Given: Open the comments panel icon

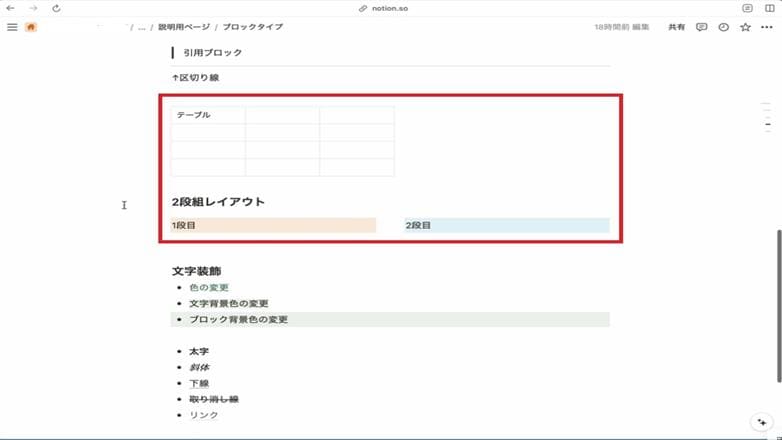Looking at the screenshot, I should (701, 27).
